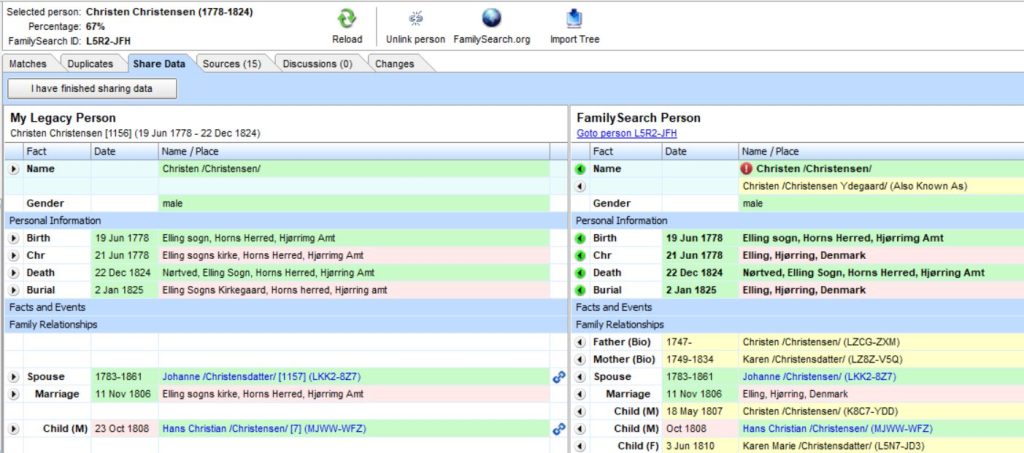Image resolution: width=1024 pixels, height=453 pixels.
Task: Click link icon on Hans Christian child row
Action: (x=559, y=429)
